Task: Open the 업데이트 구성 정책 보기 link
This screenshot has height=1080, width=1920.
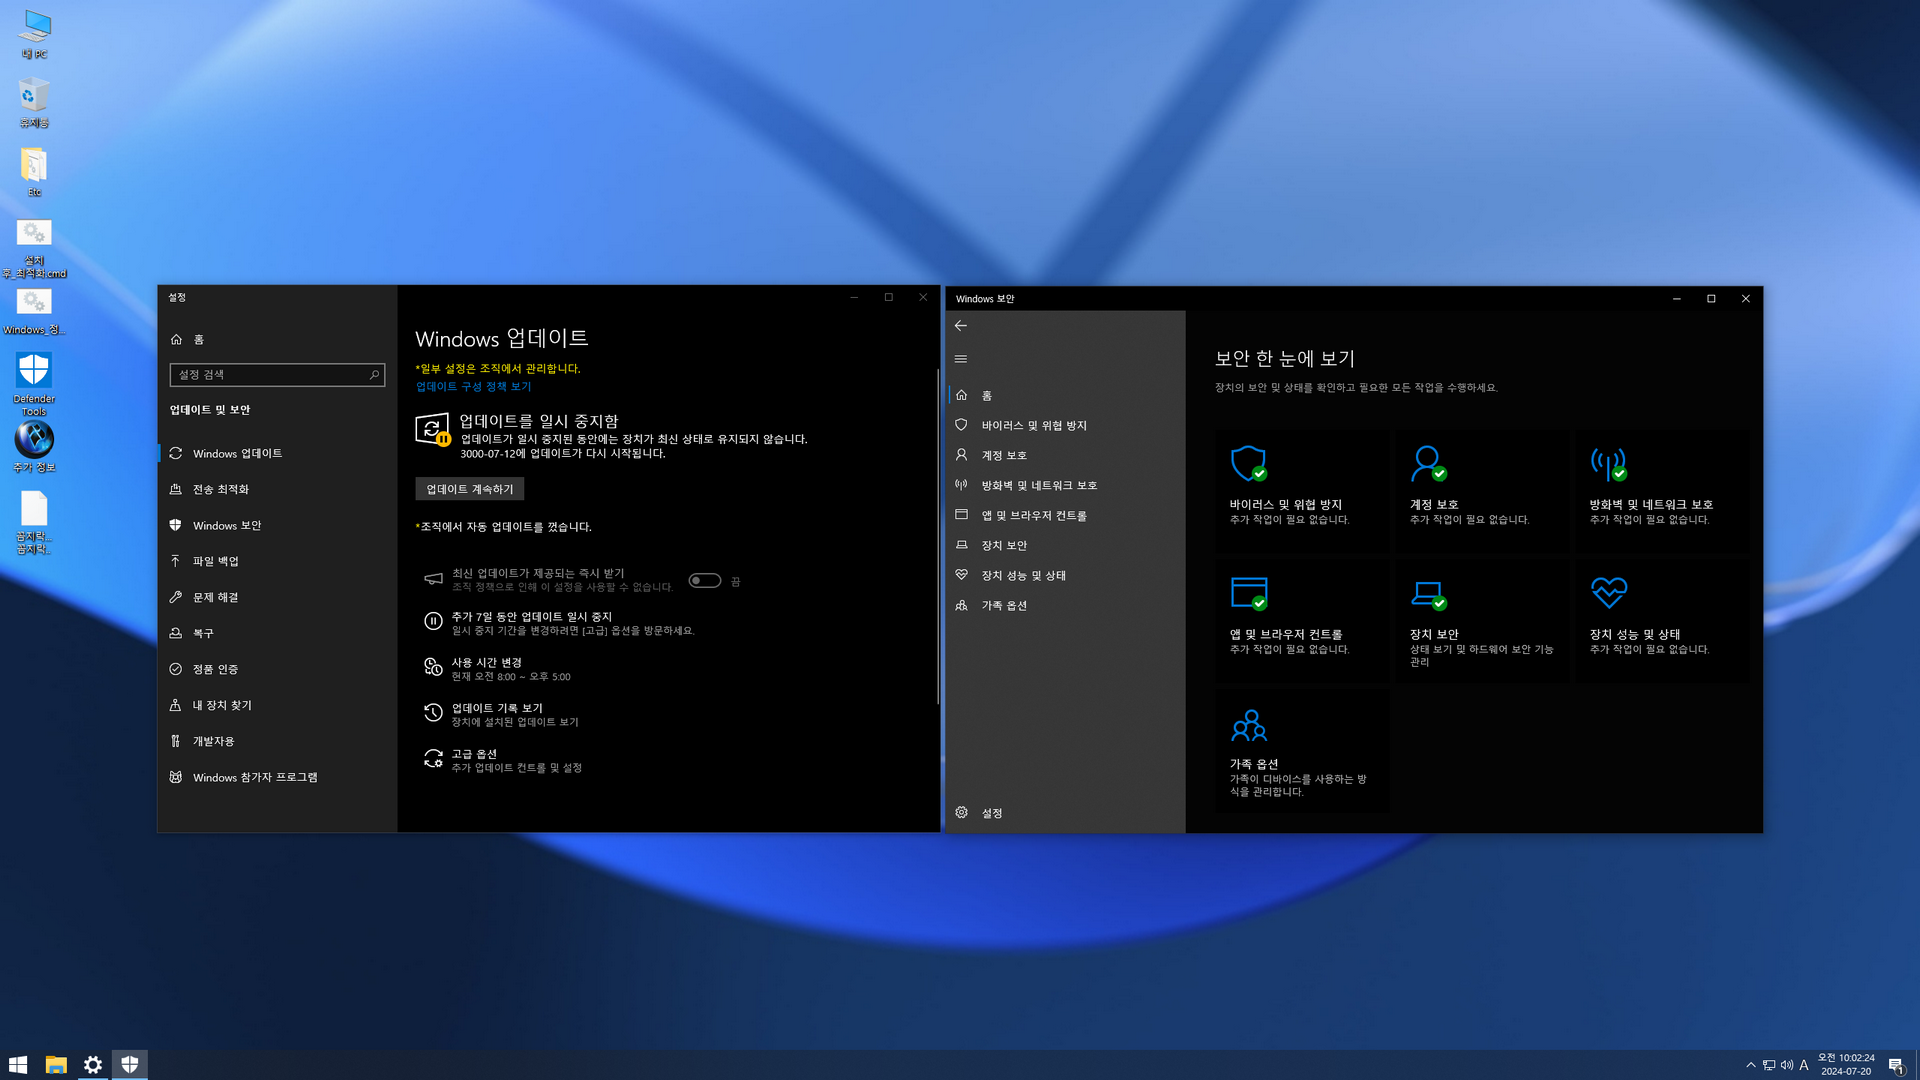Action: pos(473,387)
